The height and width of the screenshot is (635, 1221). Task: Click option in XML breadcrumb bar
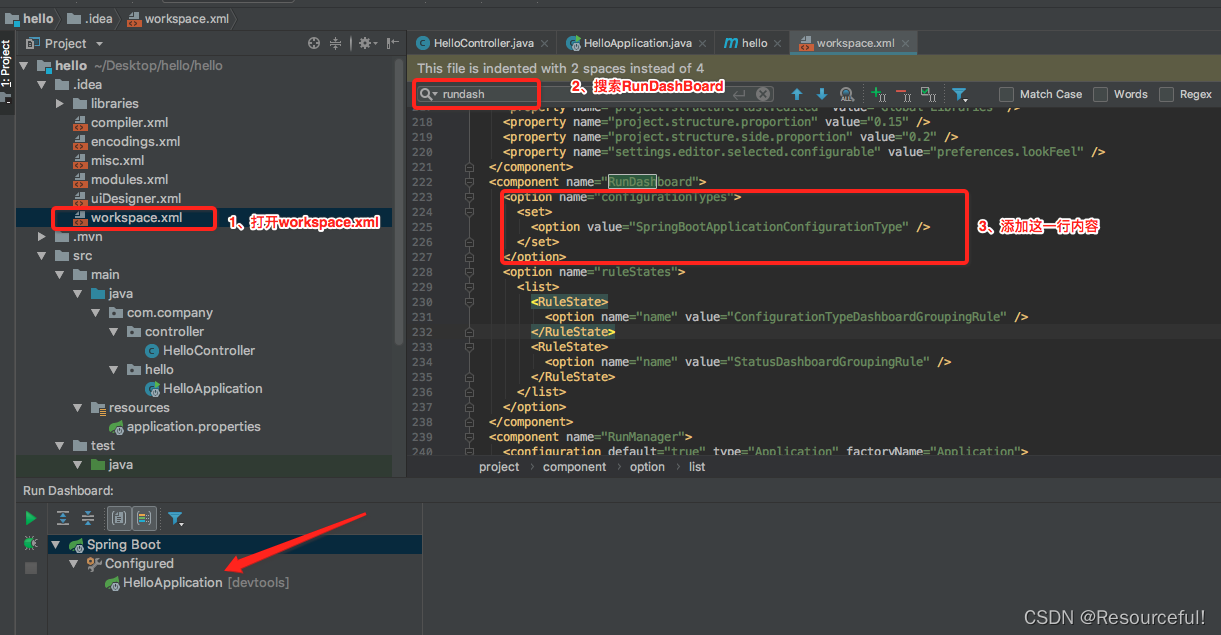647,467
